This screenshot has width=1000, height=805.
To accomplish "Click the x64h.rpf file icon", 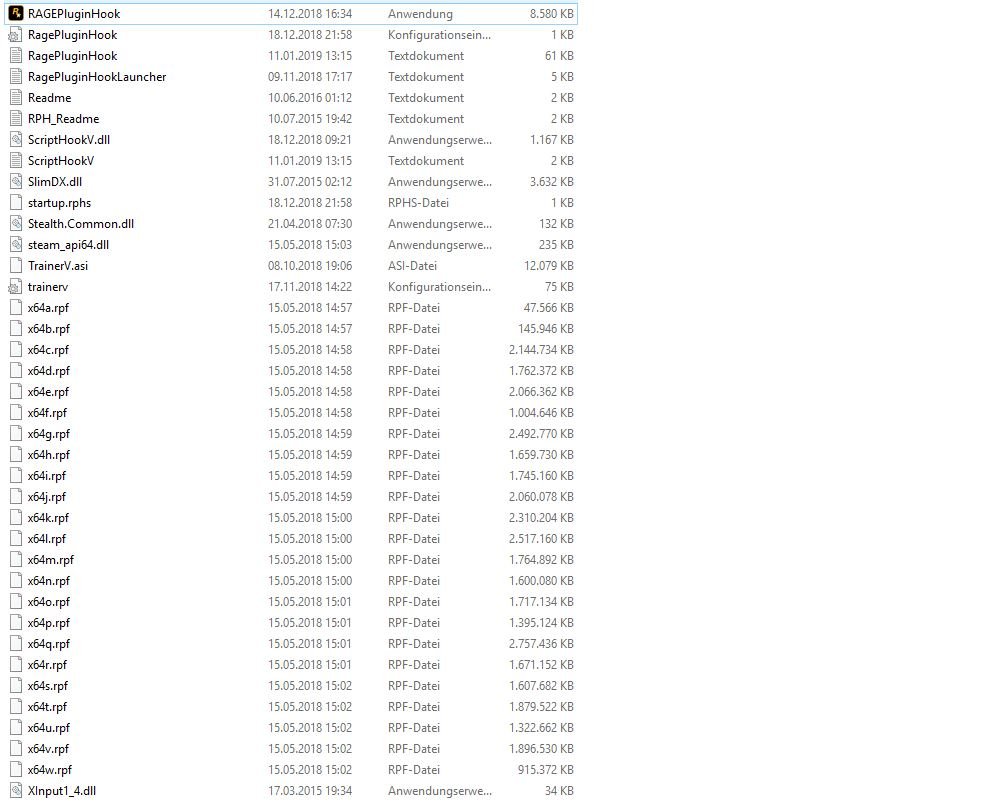I will click(x=16, y=455).
